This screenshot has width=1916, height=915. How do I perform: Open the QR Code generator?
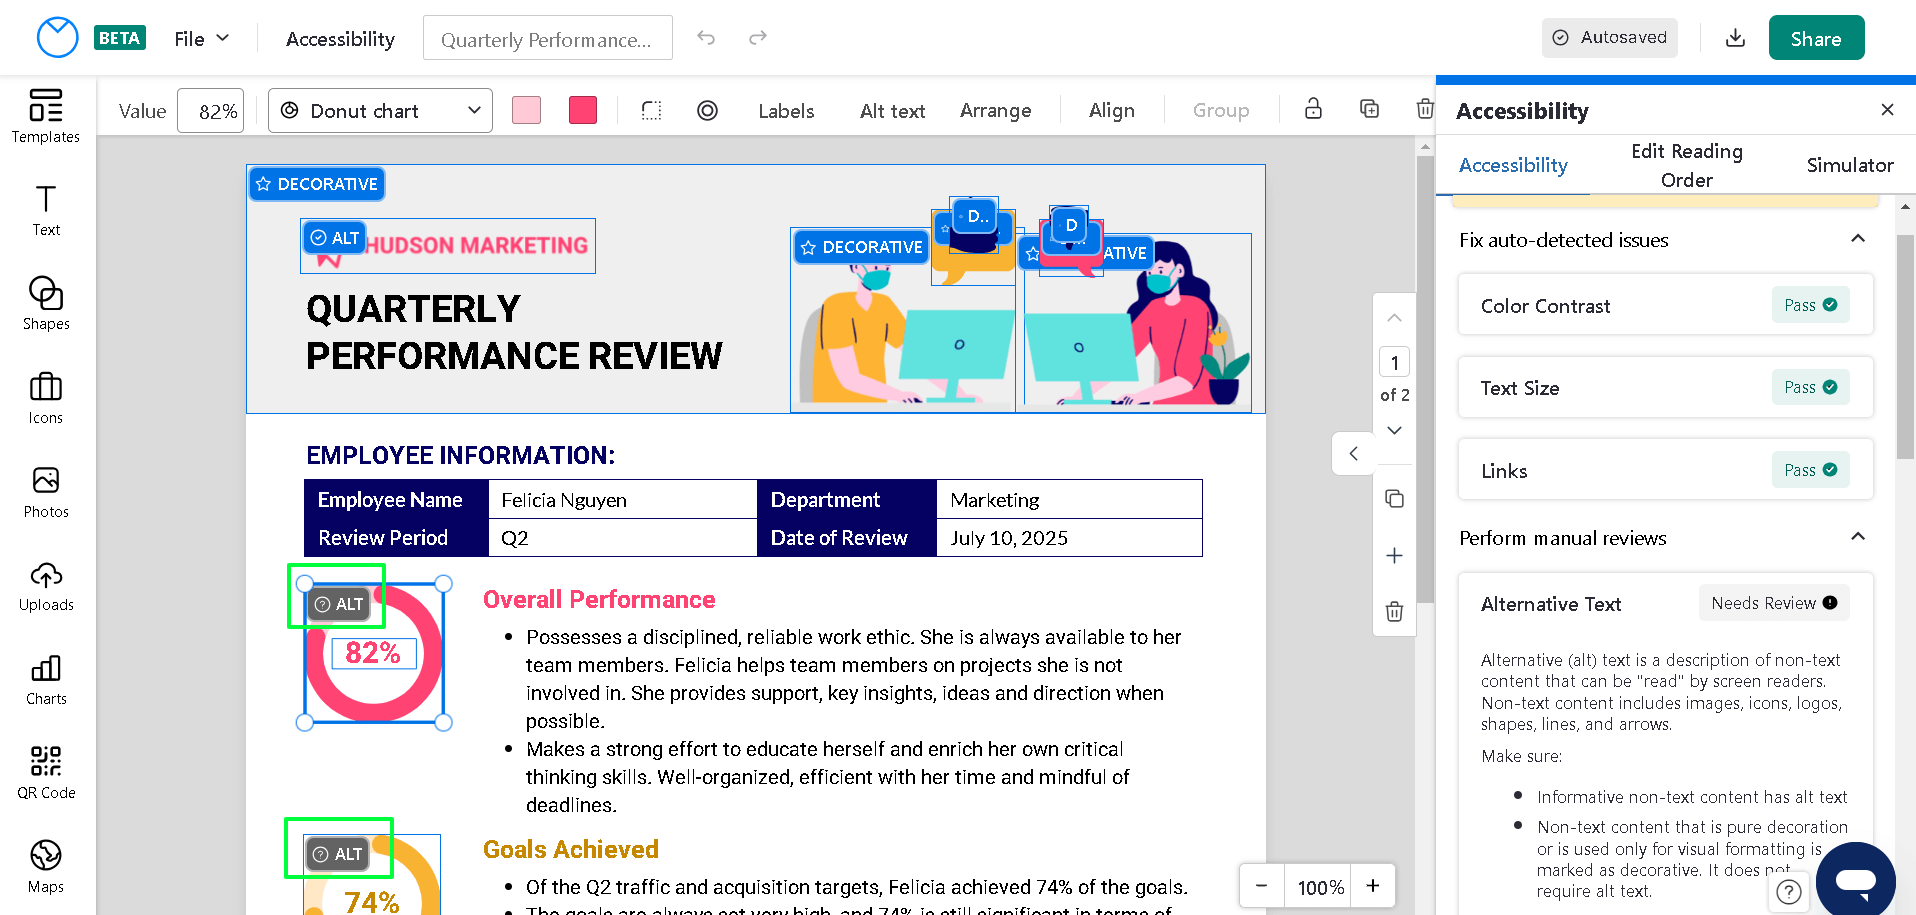pyautogui.click(x=46, y=770)
